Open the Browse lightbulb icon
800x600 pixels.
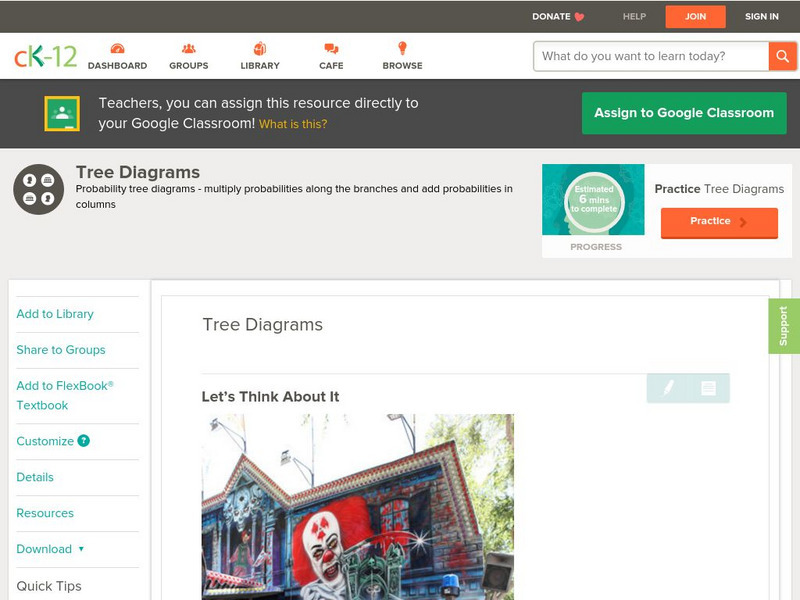pyautogui.click(x=402, y=48)
